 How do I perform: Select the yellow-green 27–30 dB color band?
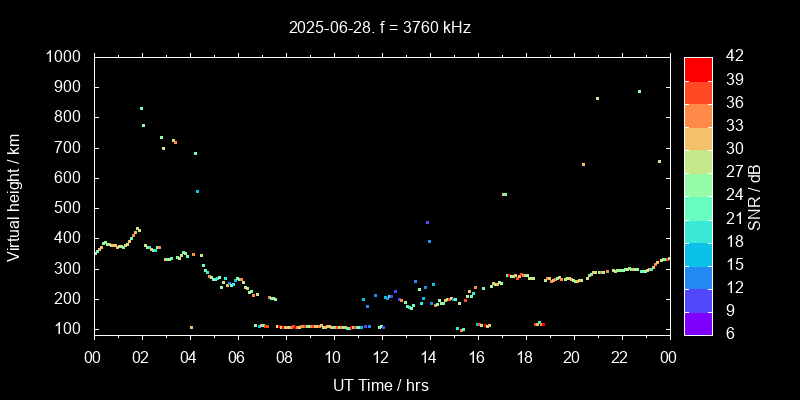[698, 160]
